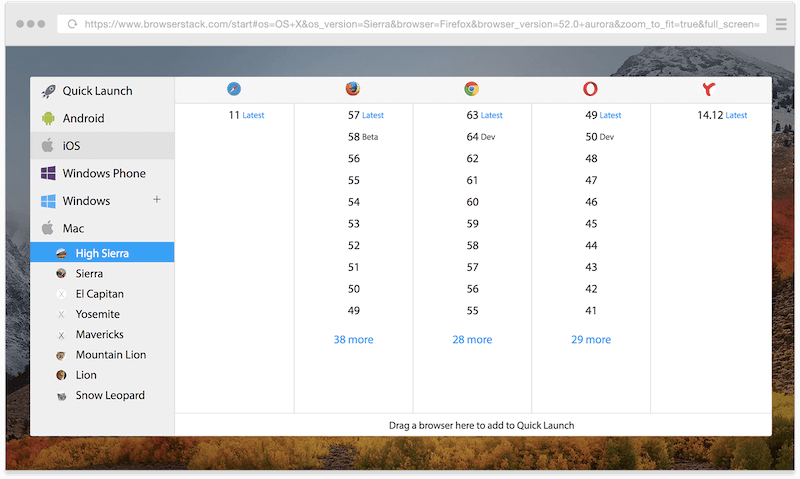This screenshot has width=800, height=479.
Task: Click the Windows Phone logo icon
Action: click(x=48, y=173)
